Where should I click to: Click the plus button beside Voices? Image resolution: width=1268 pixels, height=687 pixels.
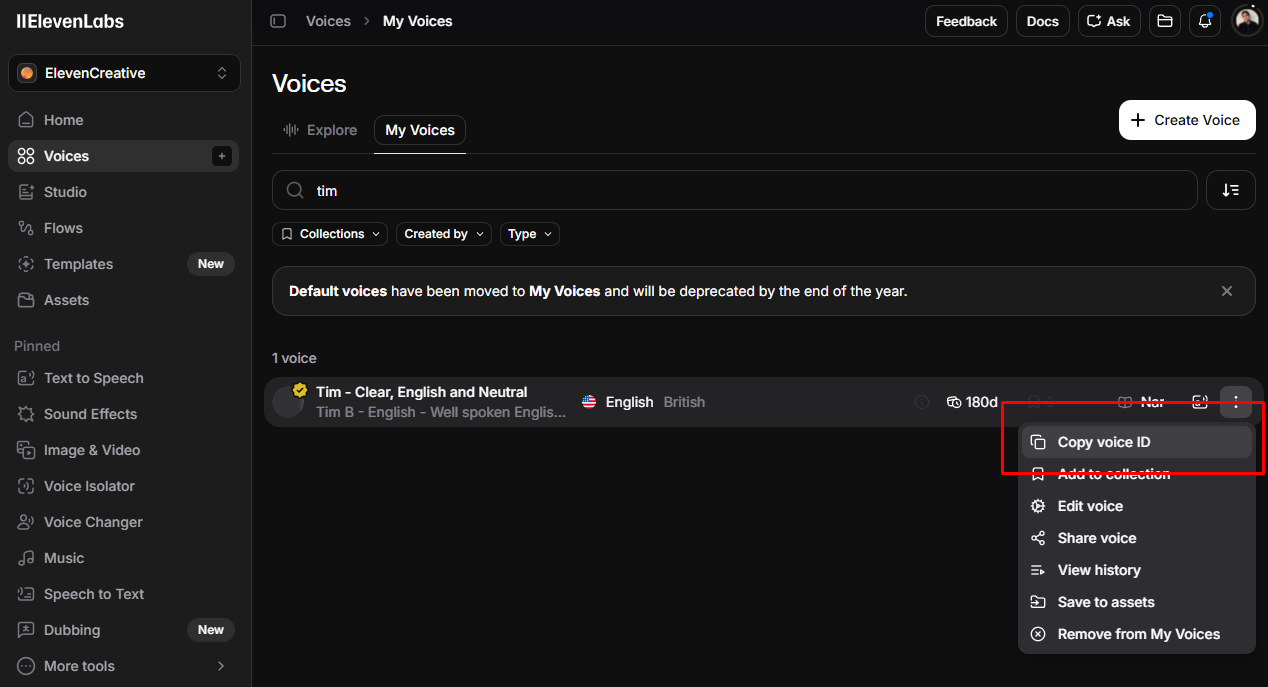tap(222, 156)
